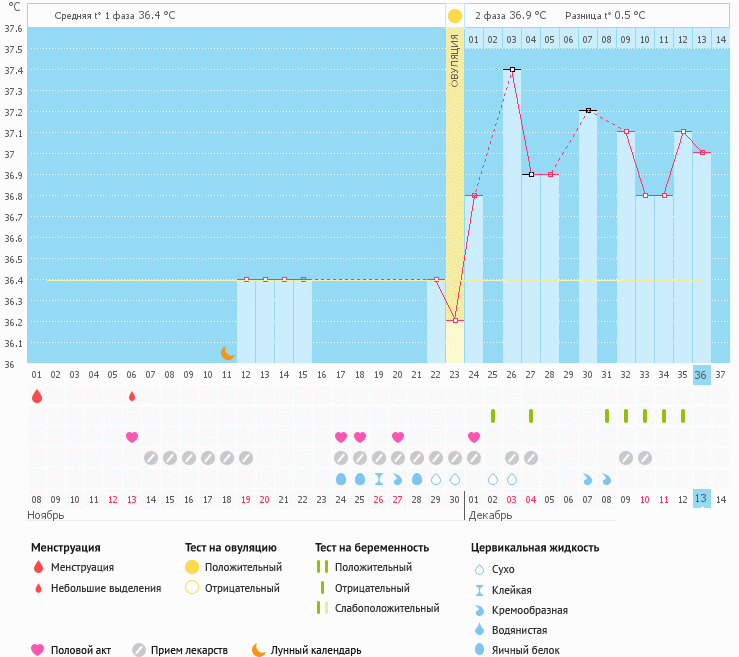Select the 36.9 temperature point on day 27

coord(531,174)
